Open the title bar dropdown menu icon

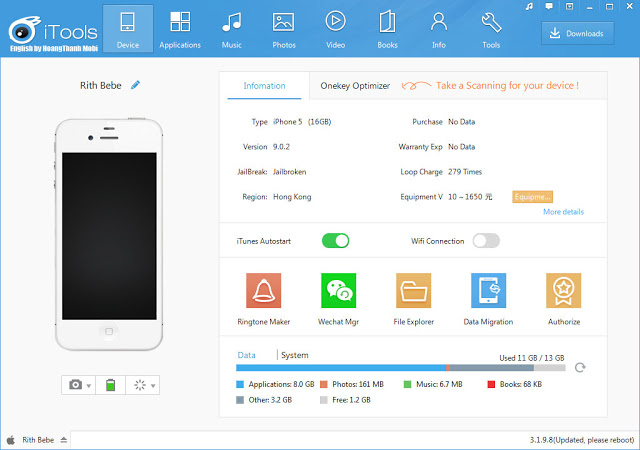point(569,7)
